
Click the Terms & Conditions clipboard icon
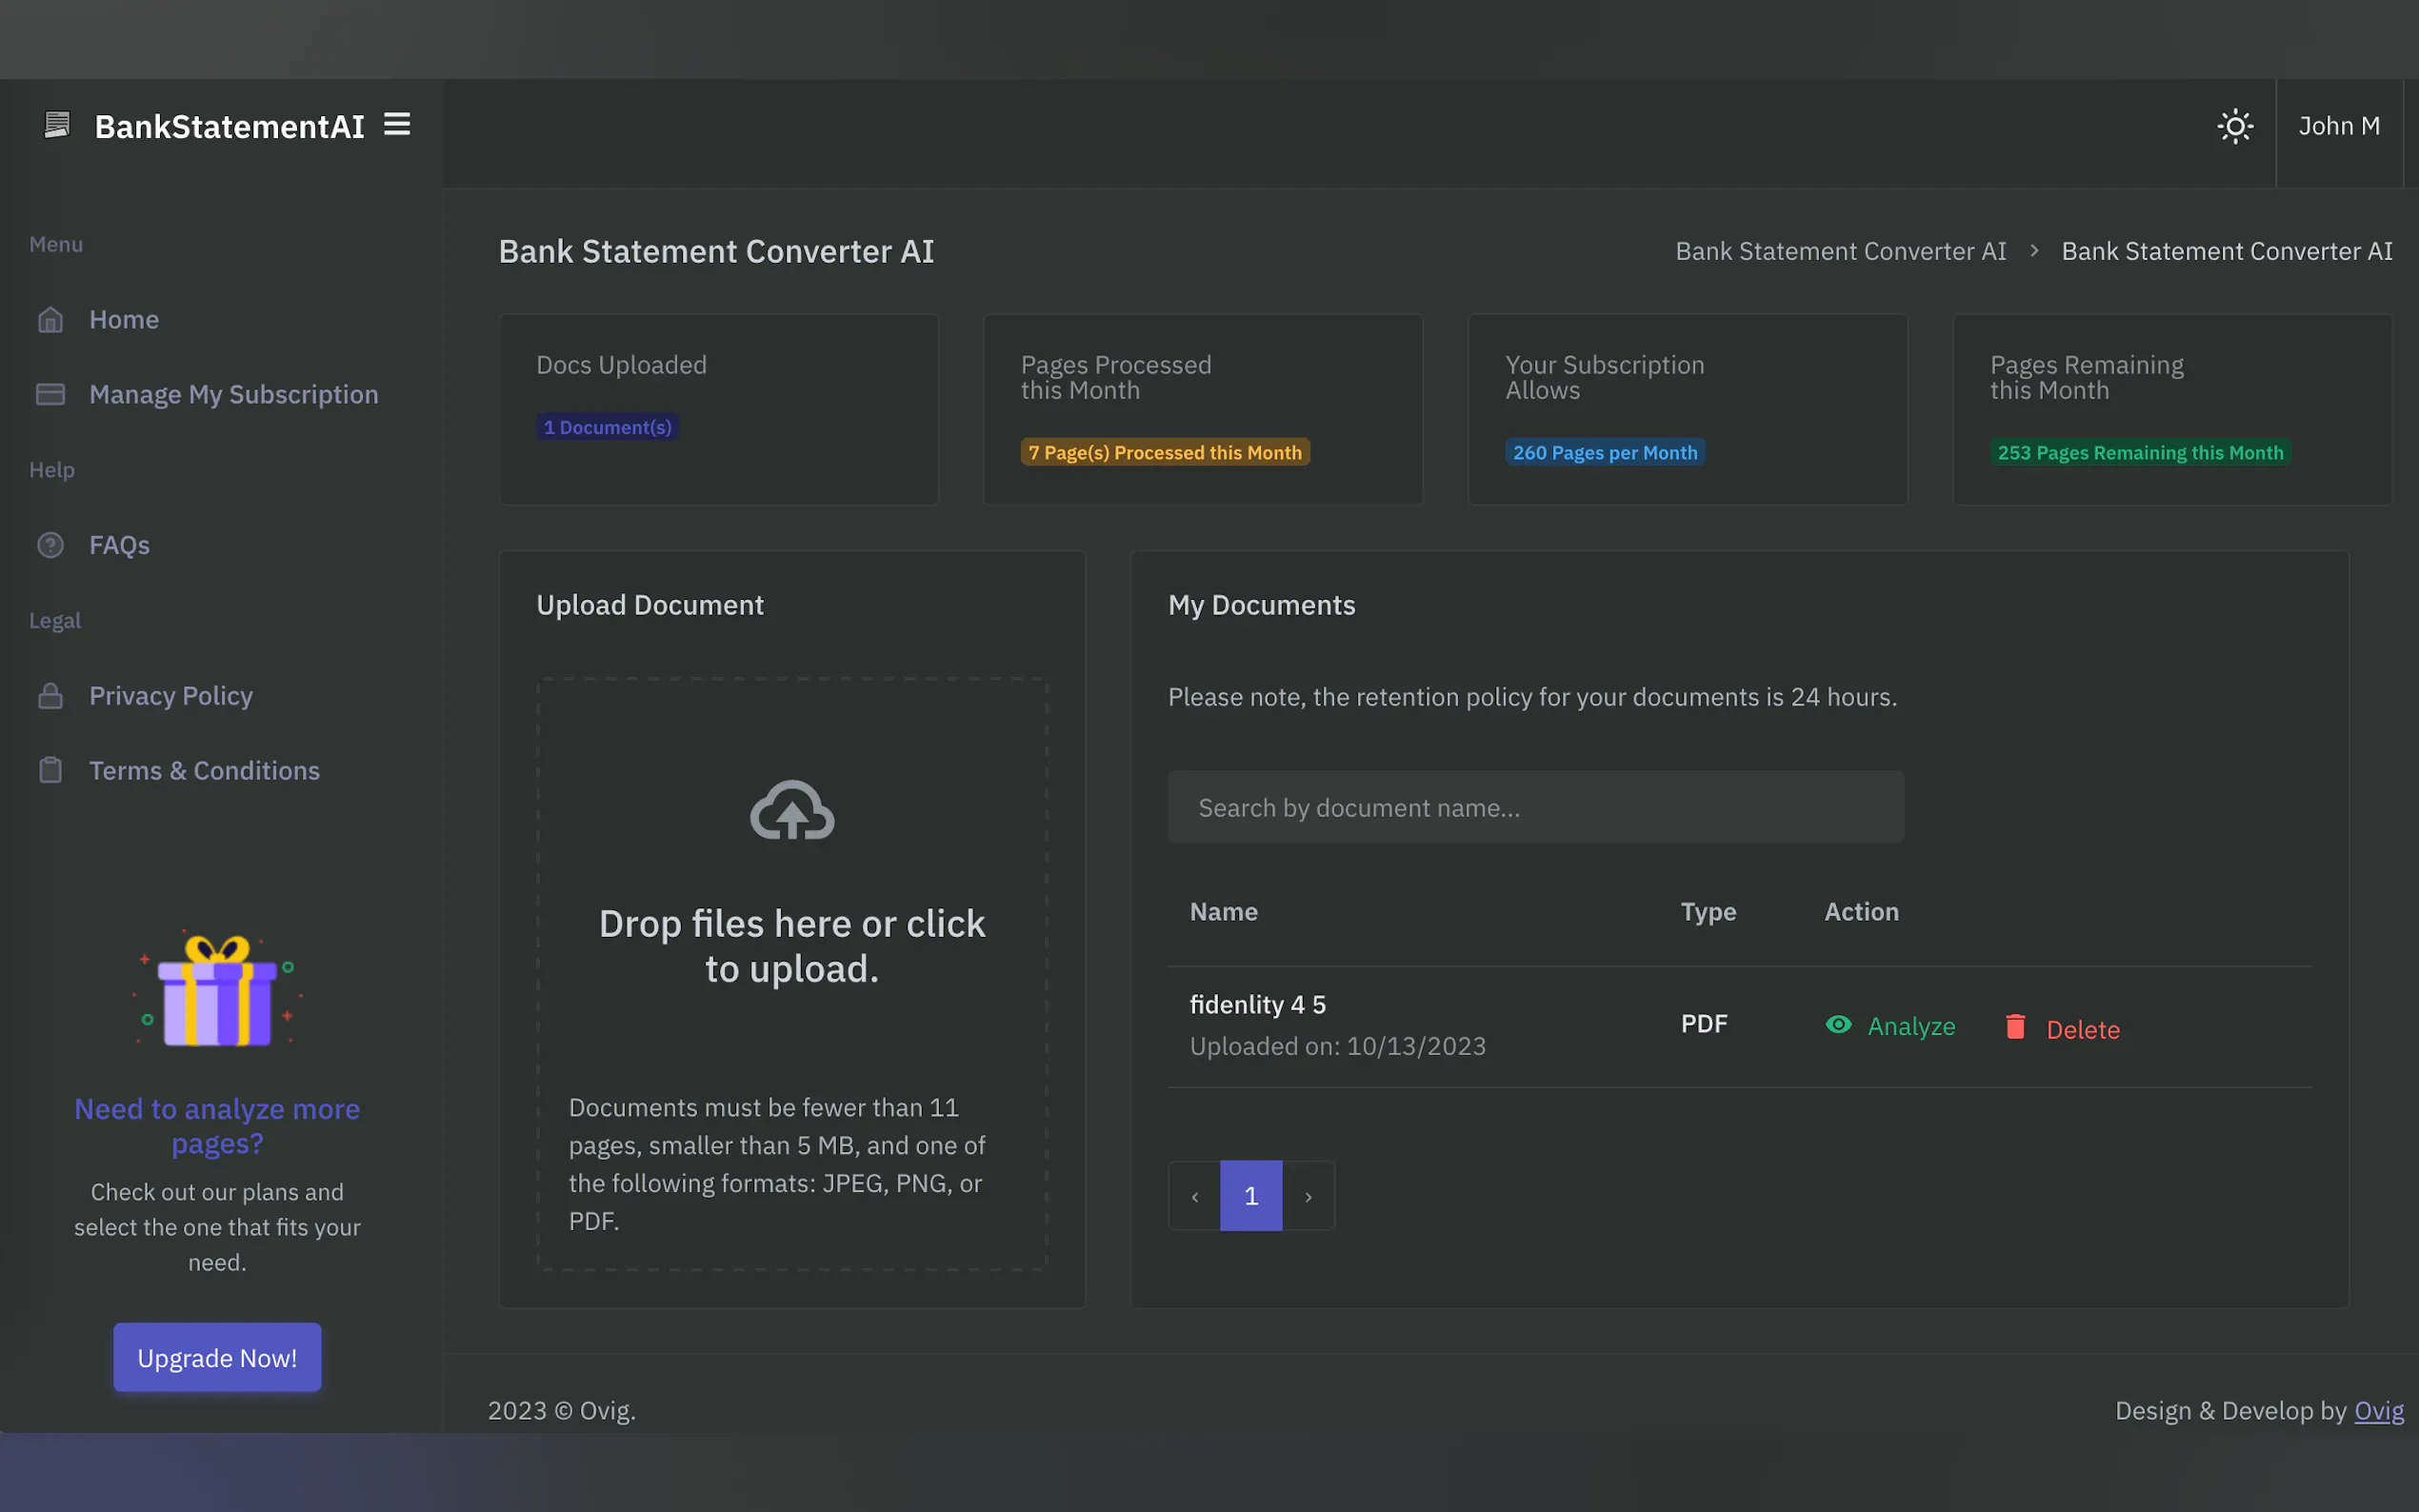tap(50, 770)
